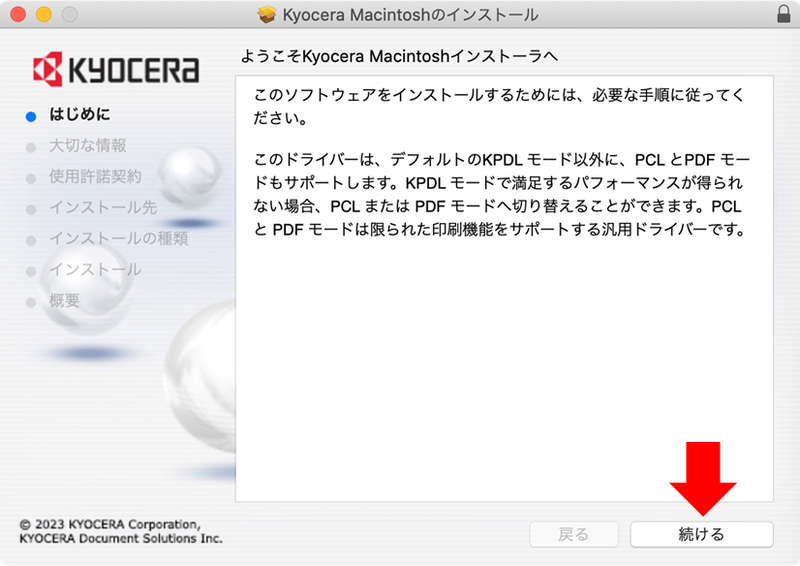Select the 概要 step in the sidebar

pyautogui.click(x=64, y=301)
